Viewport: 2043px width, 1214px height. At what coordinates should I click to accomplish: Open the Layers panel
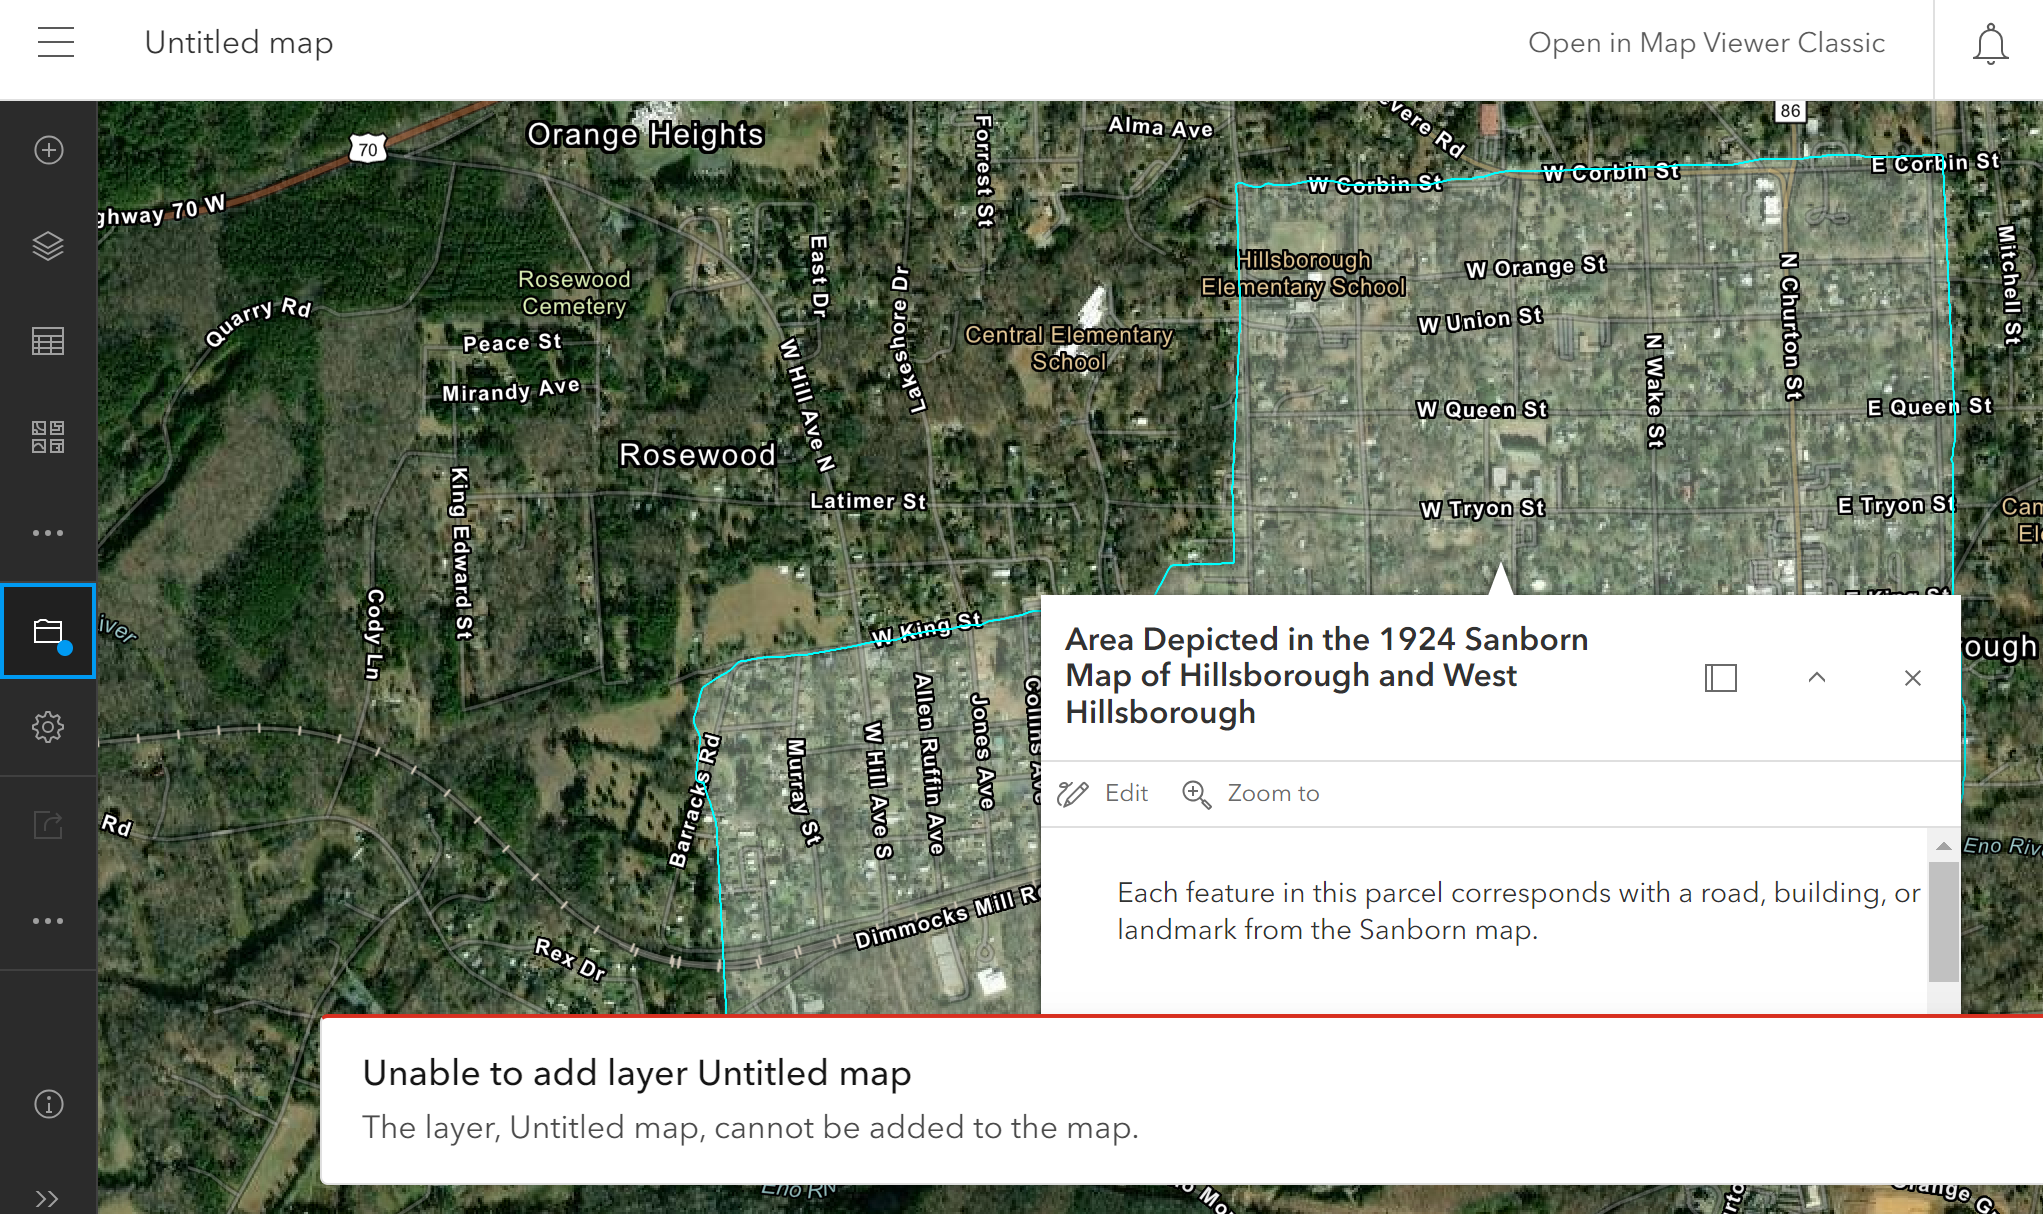[x=48, y=244]
